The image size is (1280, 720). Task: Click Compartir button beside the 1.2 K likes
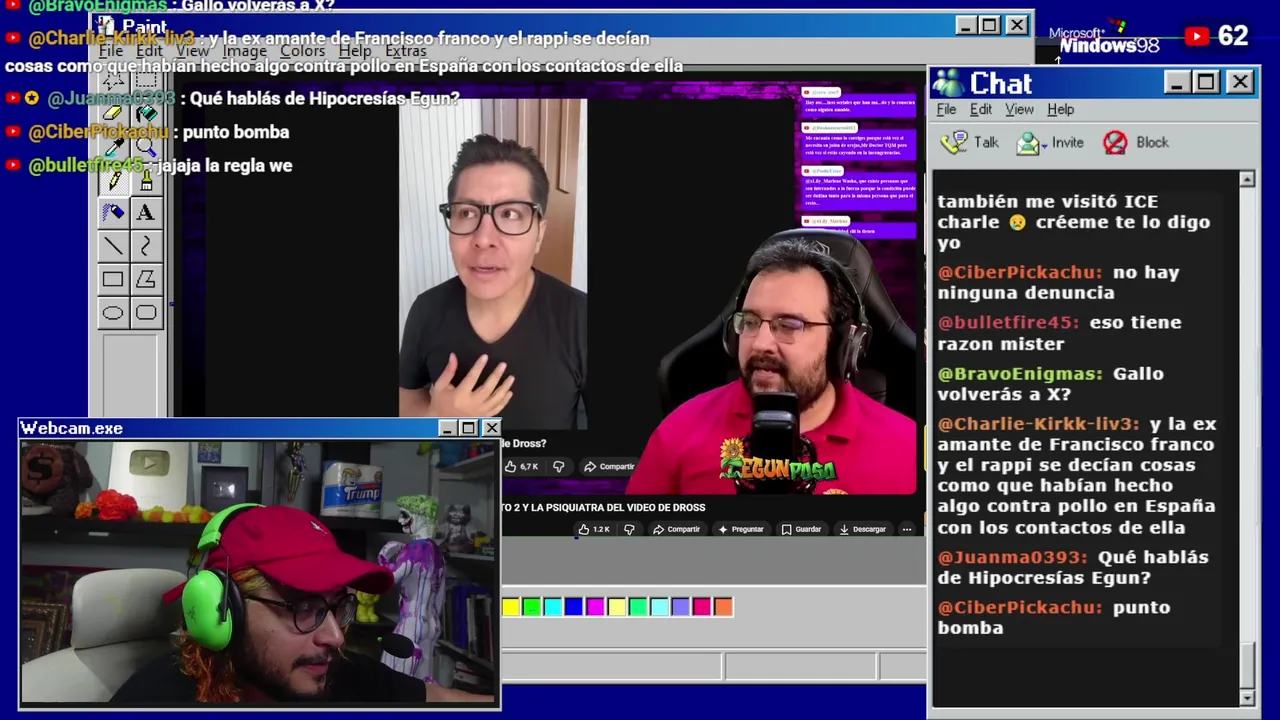(x=676, y=529)
